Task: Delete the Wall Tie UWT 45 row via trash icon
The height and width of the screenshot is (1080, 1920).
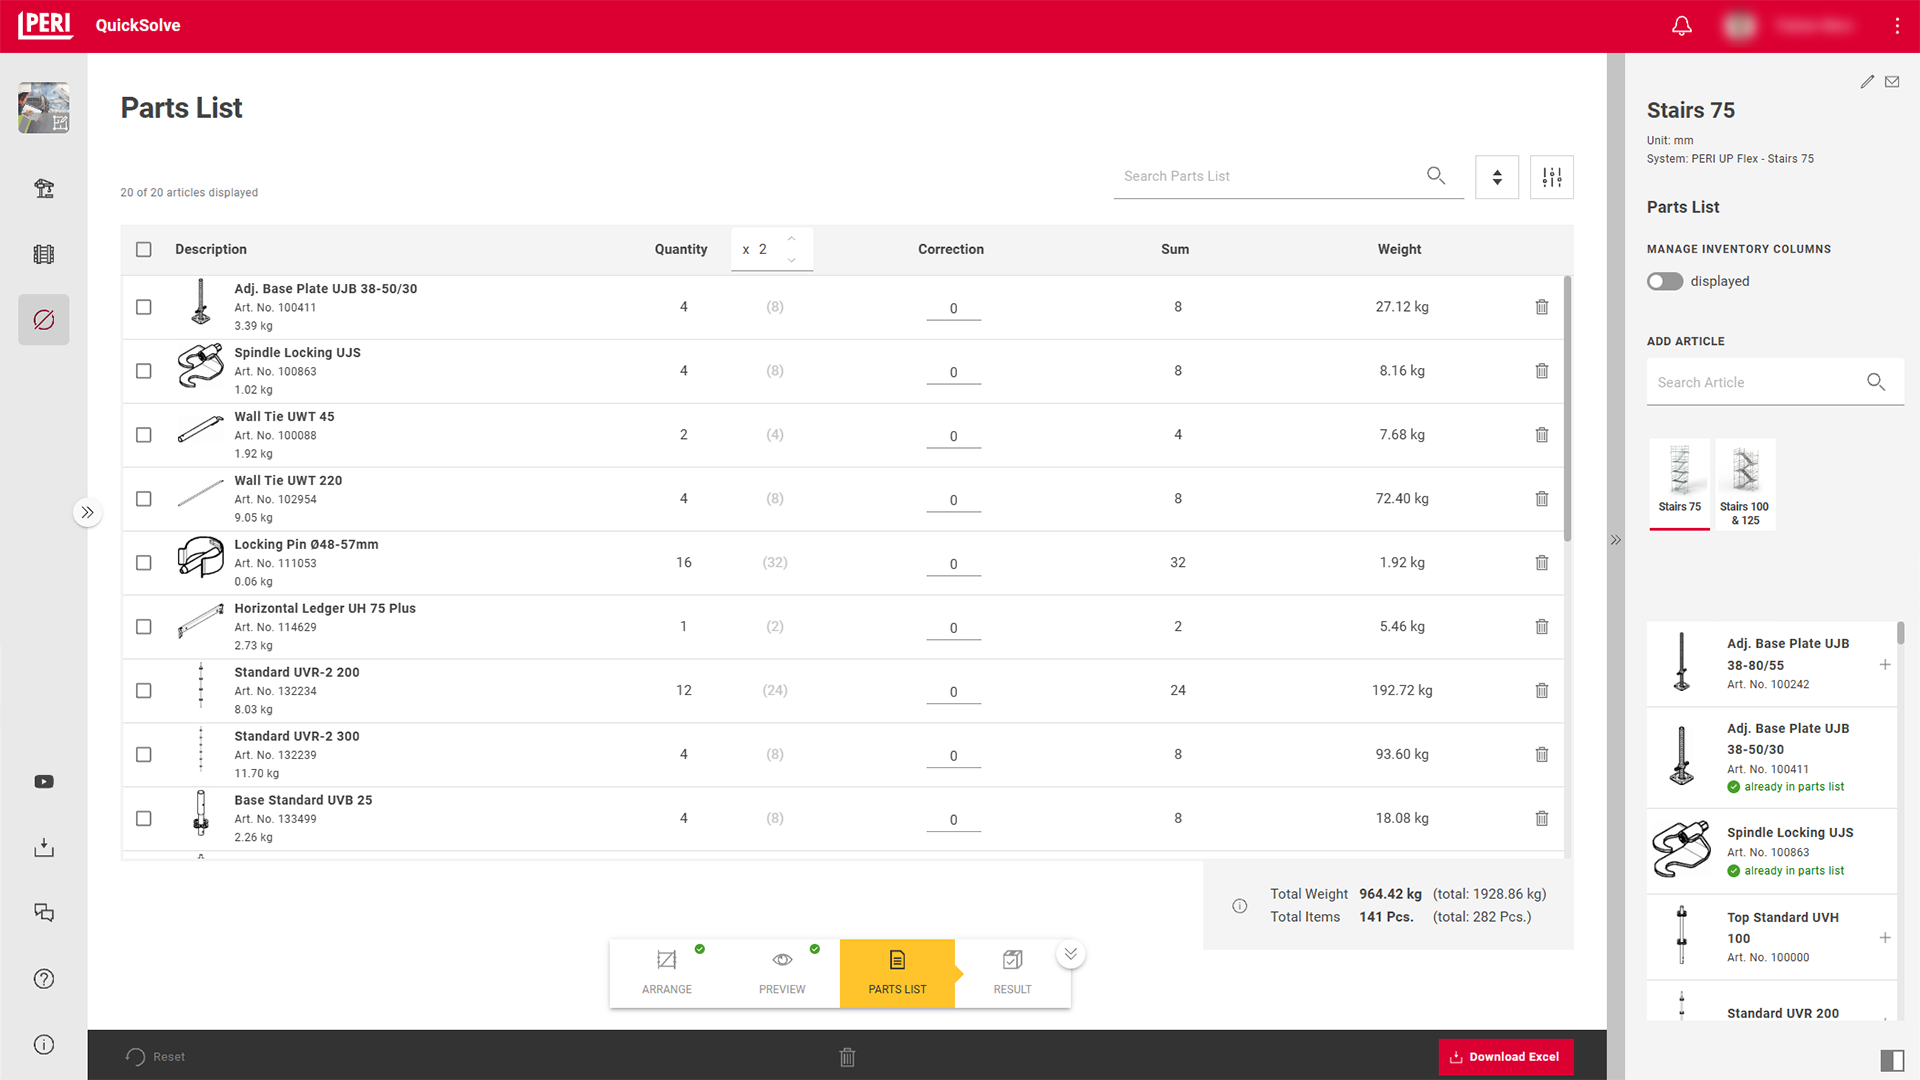Action: [1542, 434]
